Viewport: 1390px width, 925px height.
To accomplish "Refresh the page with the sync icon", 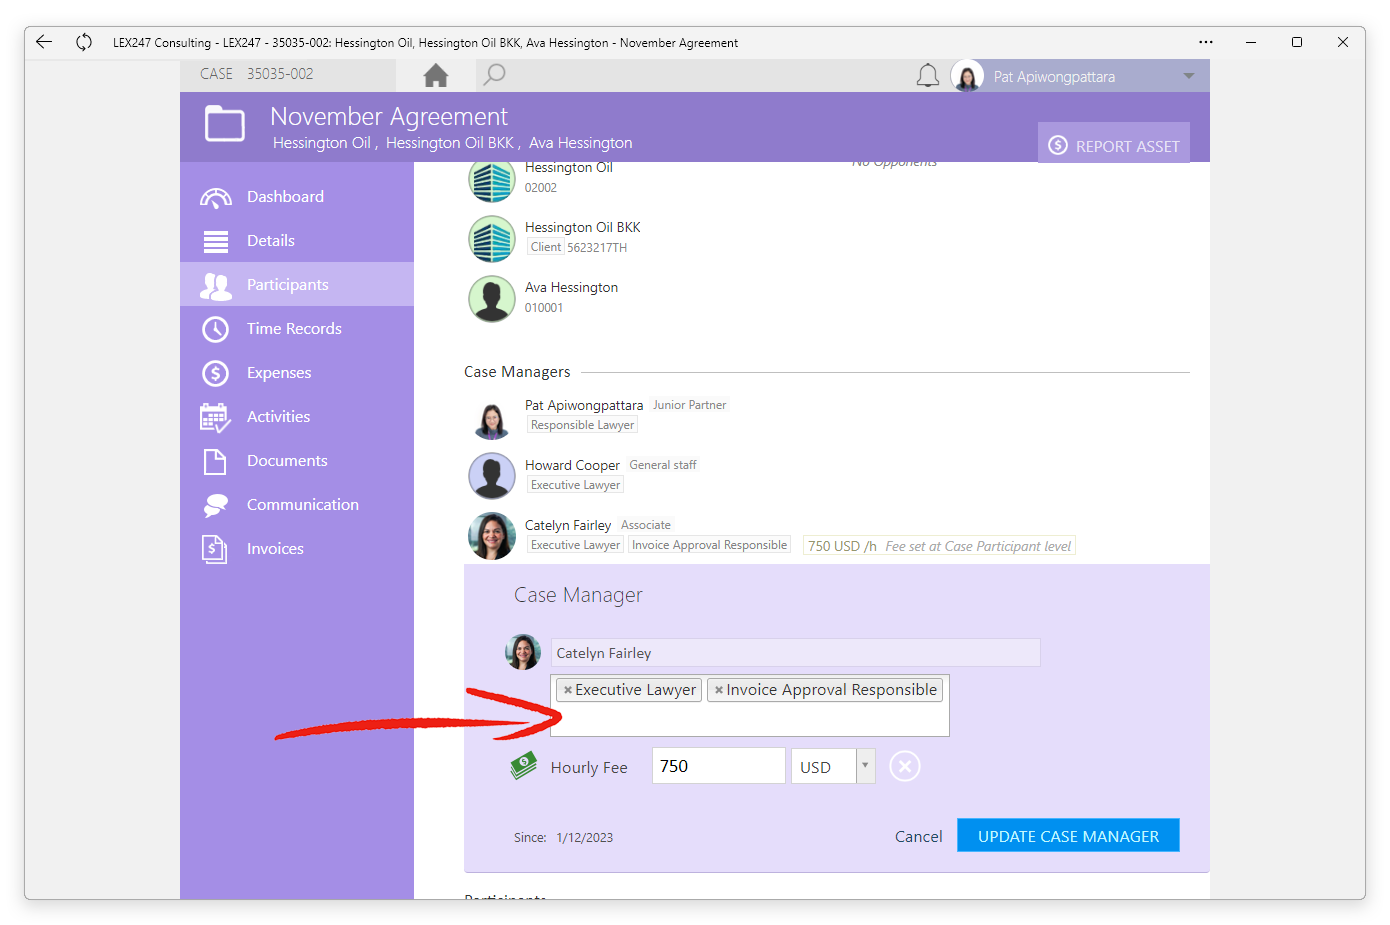I will pos(84,42).
